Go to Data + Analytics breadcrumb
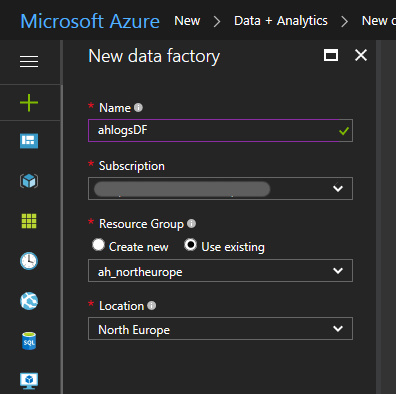396x394 pixels. (x=281, y=21)
